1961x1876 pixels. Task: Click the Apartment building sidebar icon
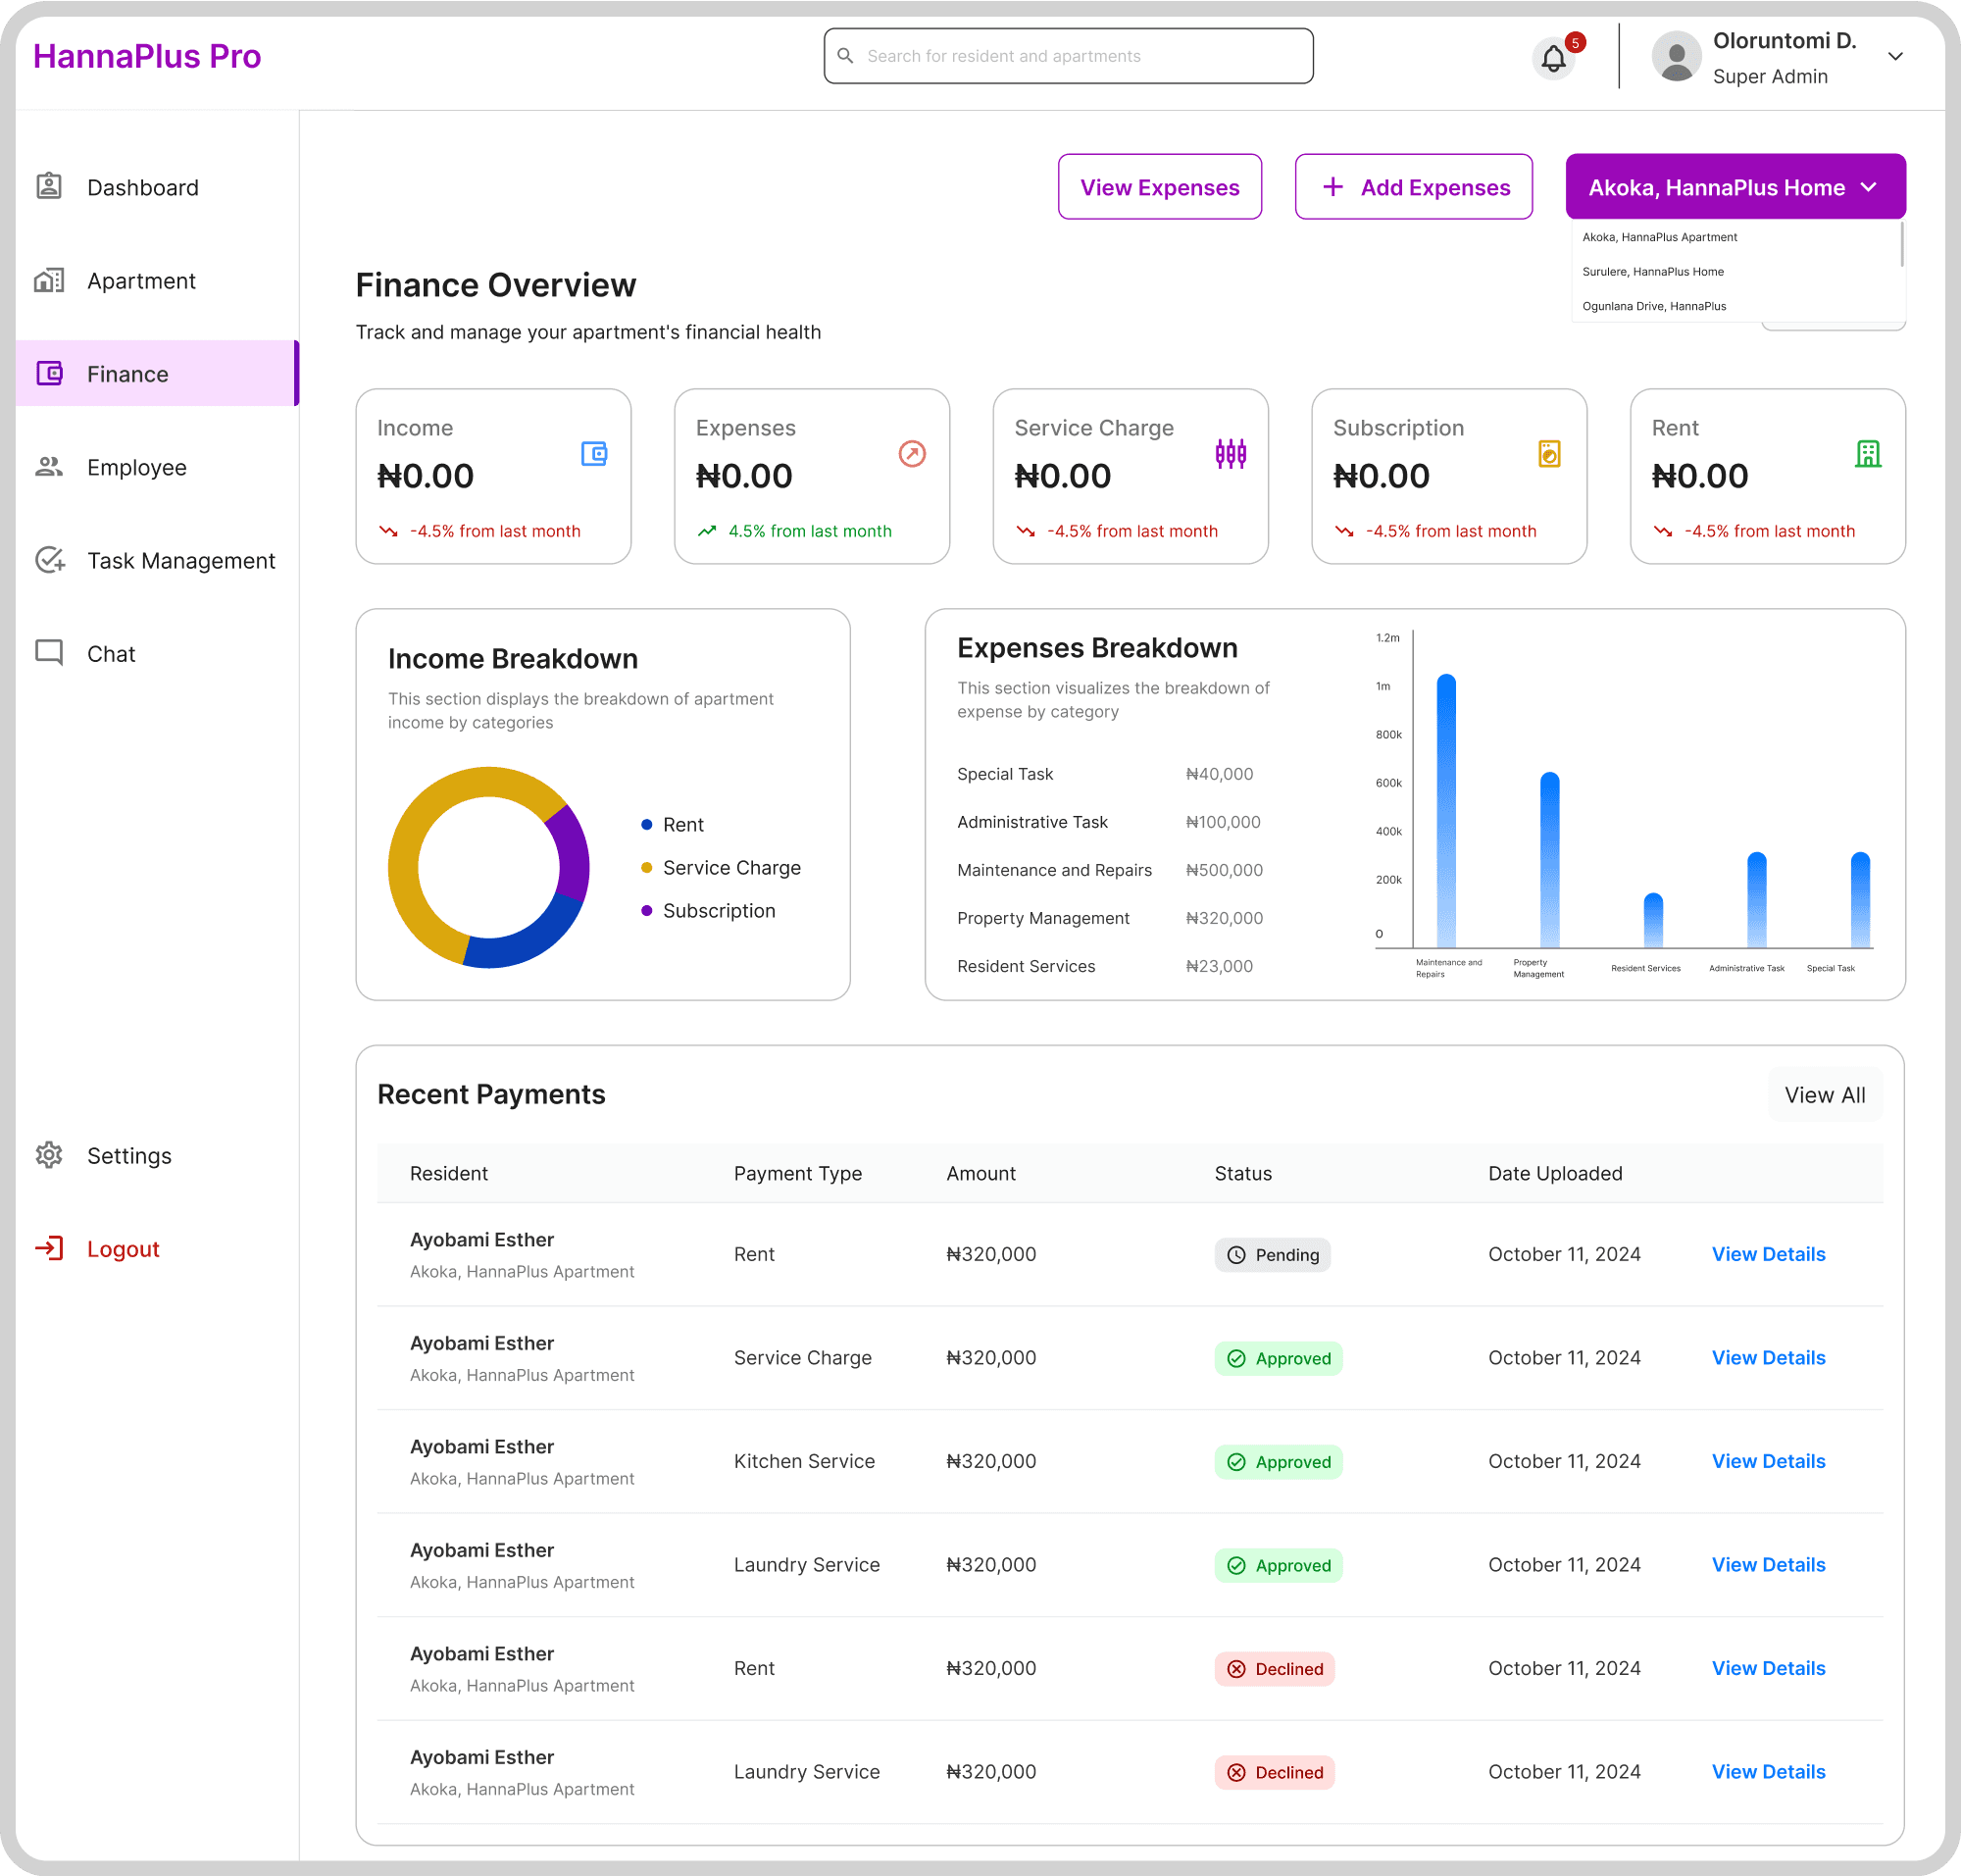tap(49, 281)
